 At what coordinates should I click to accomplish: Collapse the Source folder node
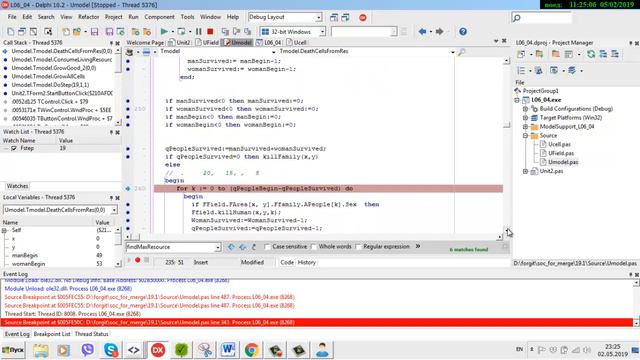(x=525, y=136)
